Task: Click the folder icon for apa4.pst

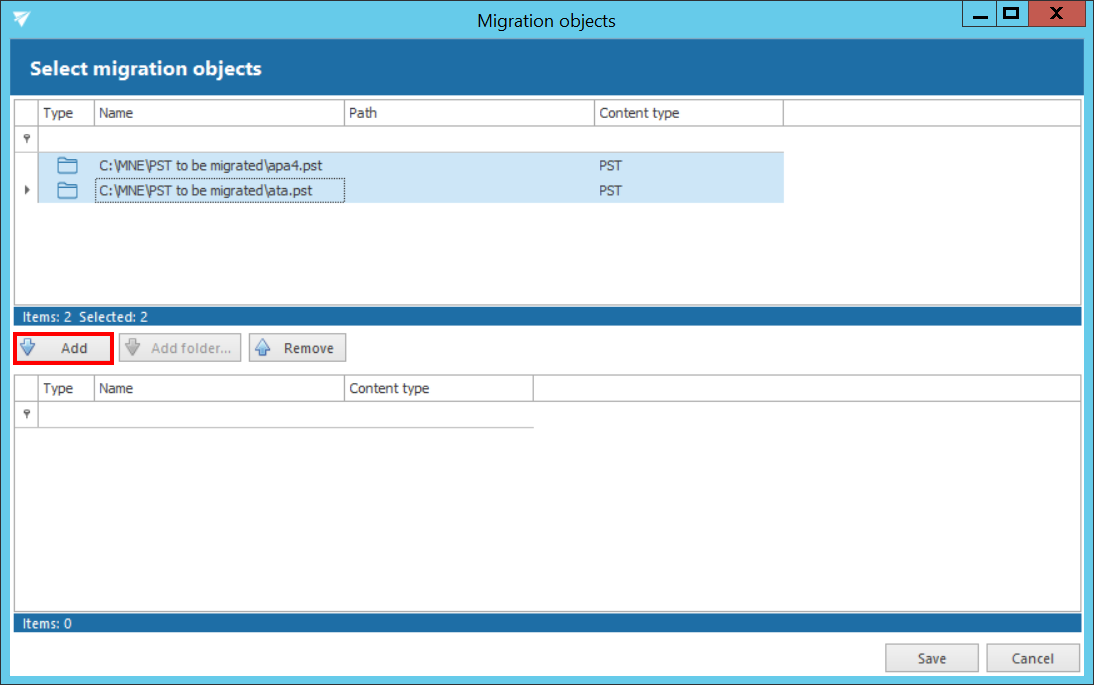Action: [67, 165]
